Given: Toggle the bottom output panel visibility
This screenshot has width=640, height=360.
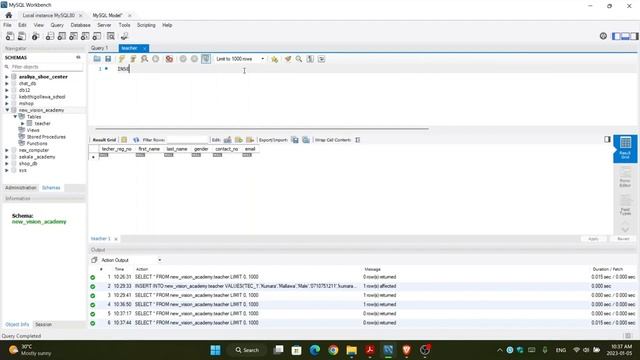Looking at the screenshot, I should [x=625, y=36].
